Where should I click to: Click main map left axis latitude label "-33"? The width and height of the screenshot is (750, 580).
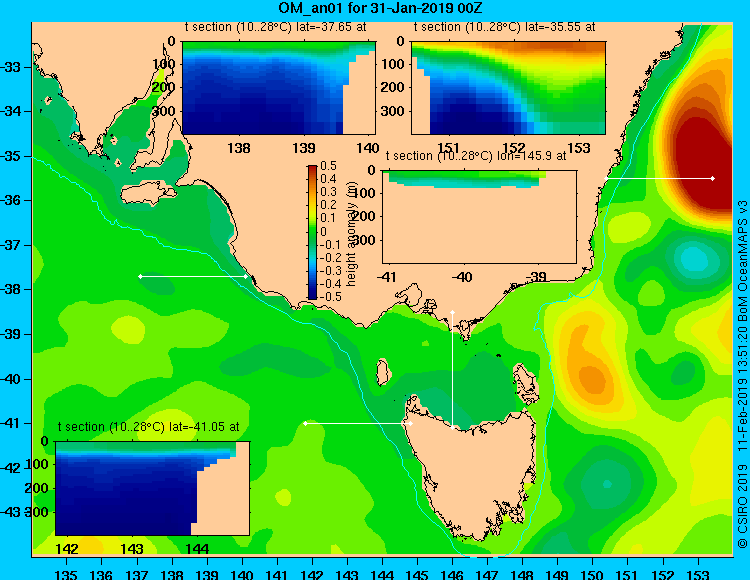point(11,67)
